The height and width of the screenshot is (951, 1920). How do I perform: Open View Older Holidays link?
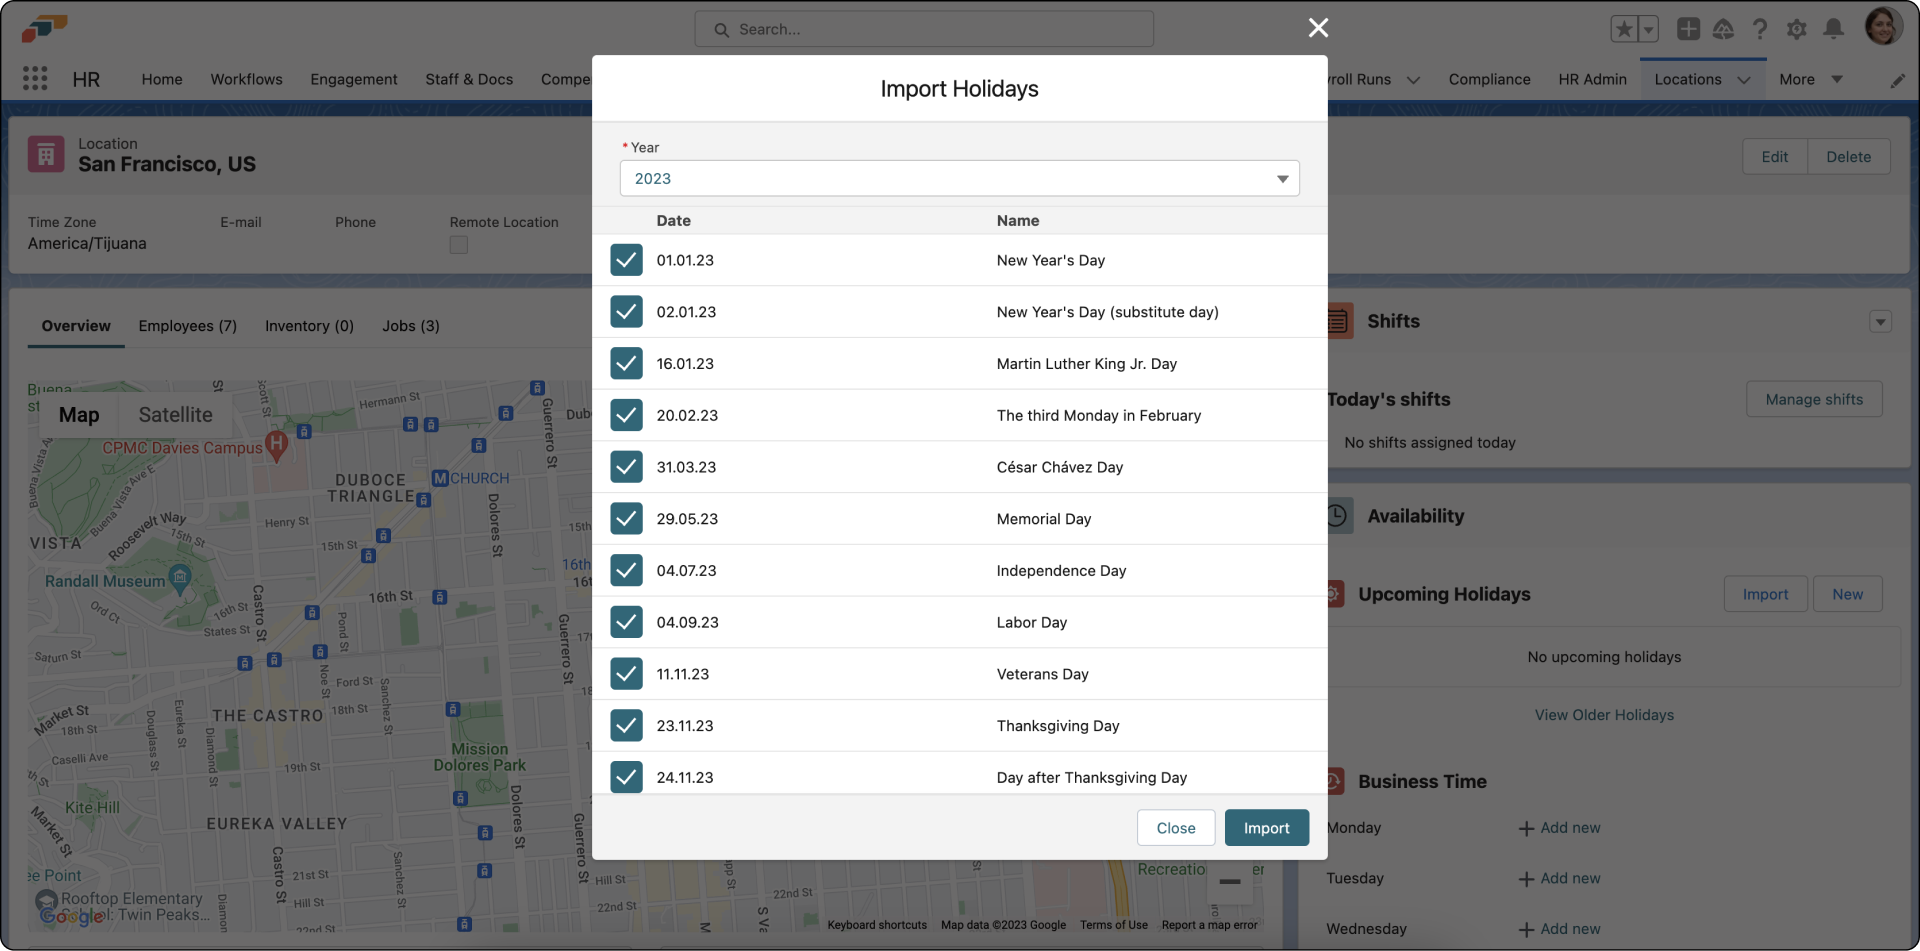1604,714
